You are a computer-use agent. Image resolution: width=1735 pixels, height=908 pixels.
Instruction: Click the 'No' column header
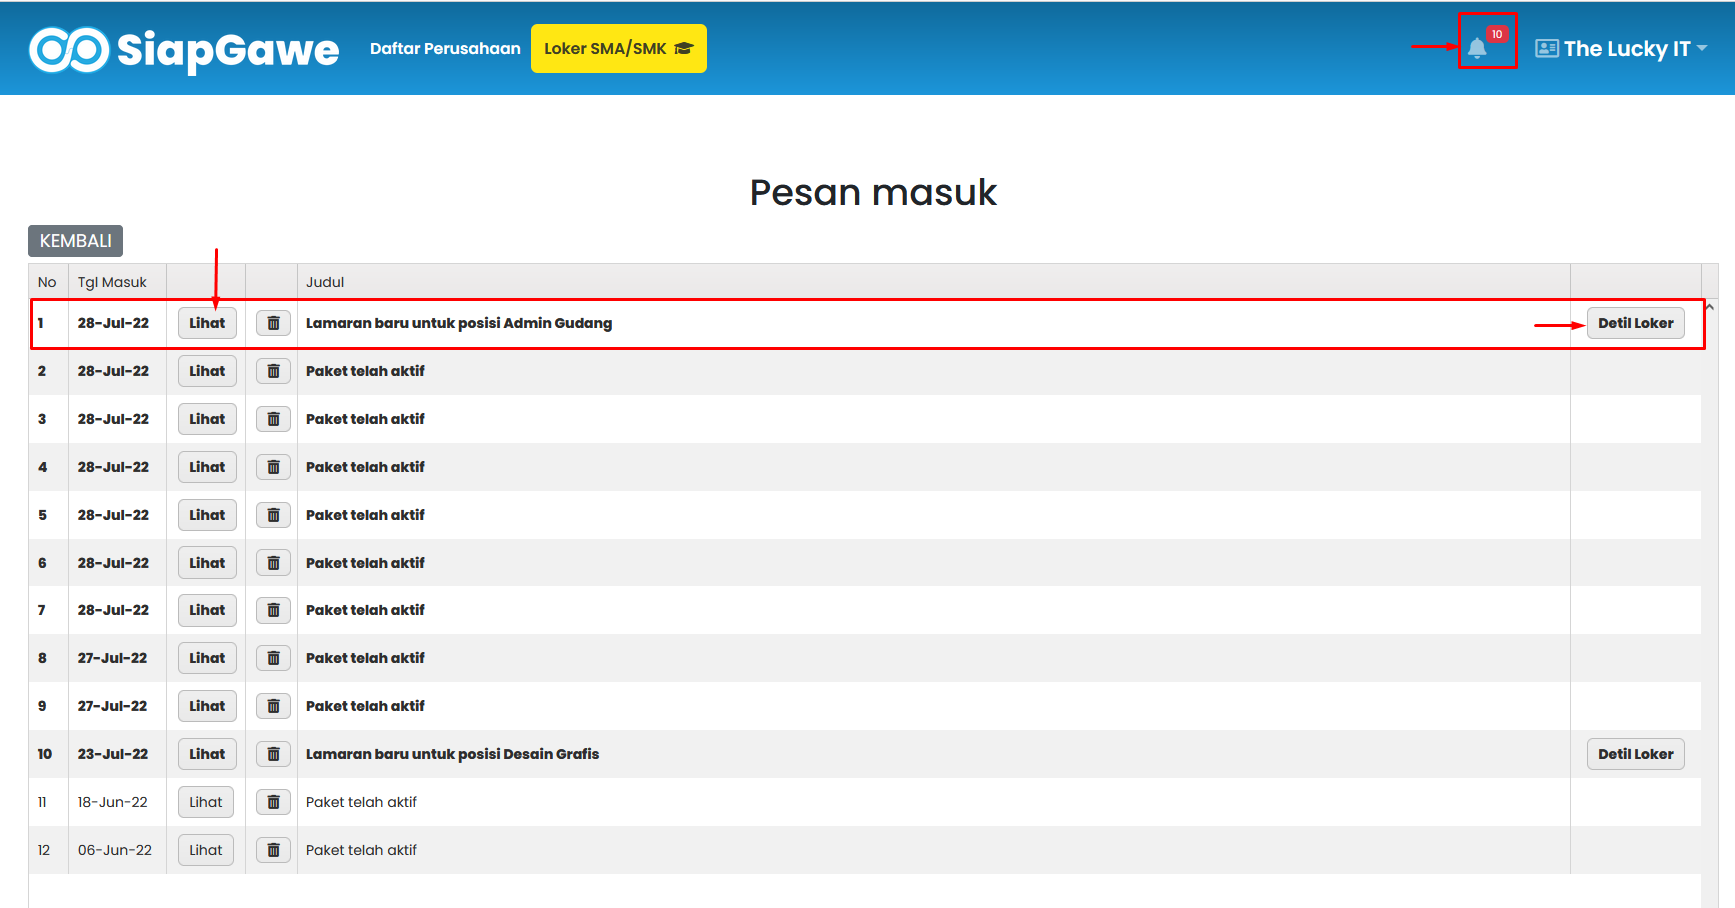click(47, 282)
